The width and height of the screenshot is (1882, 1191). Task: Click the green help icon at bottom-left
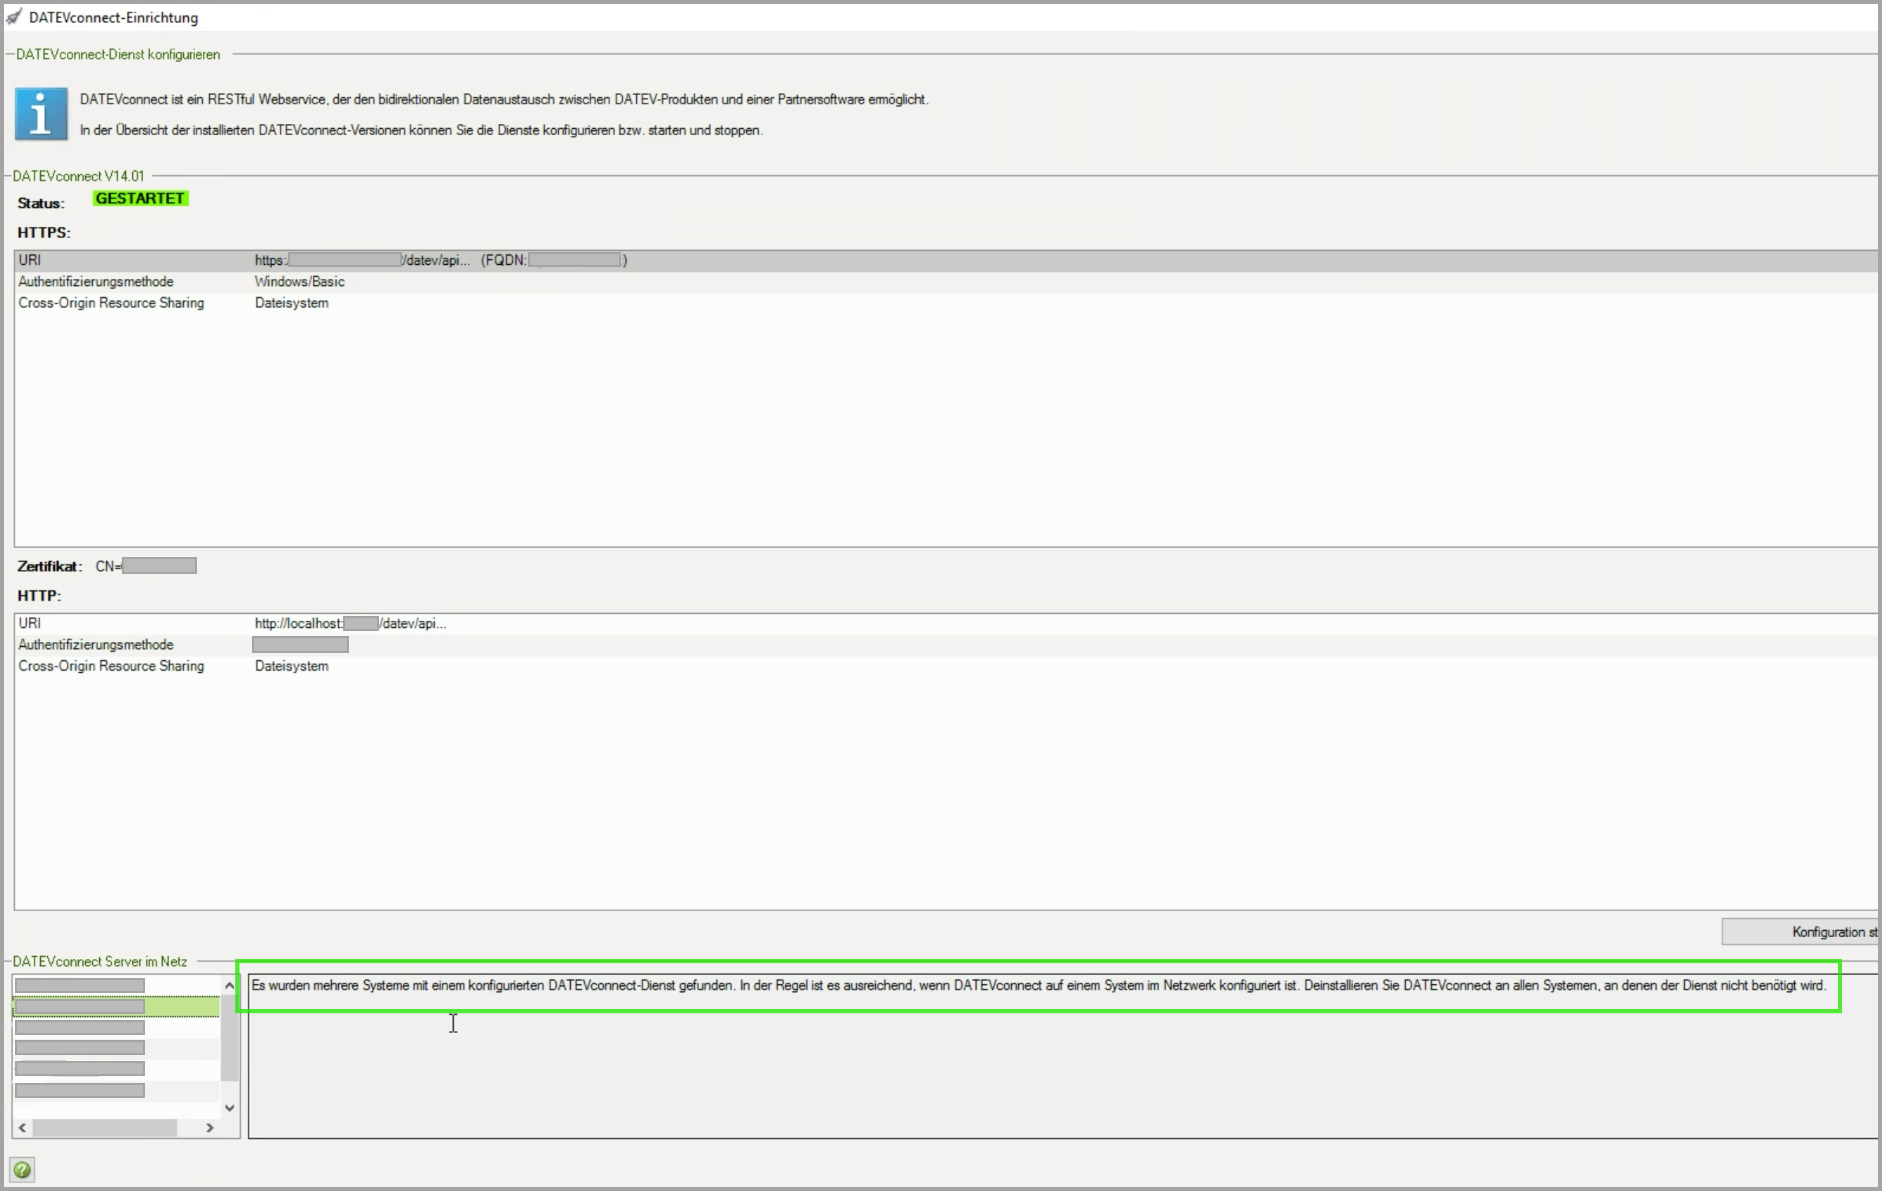coord(22,1169)
